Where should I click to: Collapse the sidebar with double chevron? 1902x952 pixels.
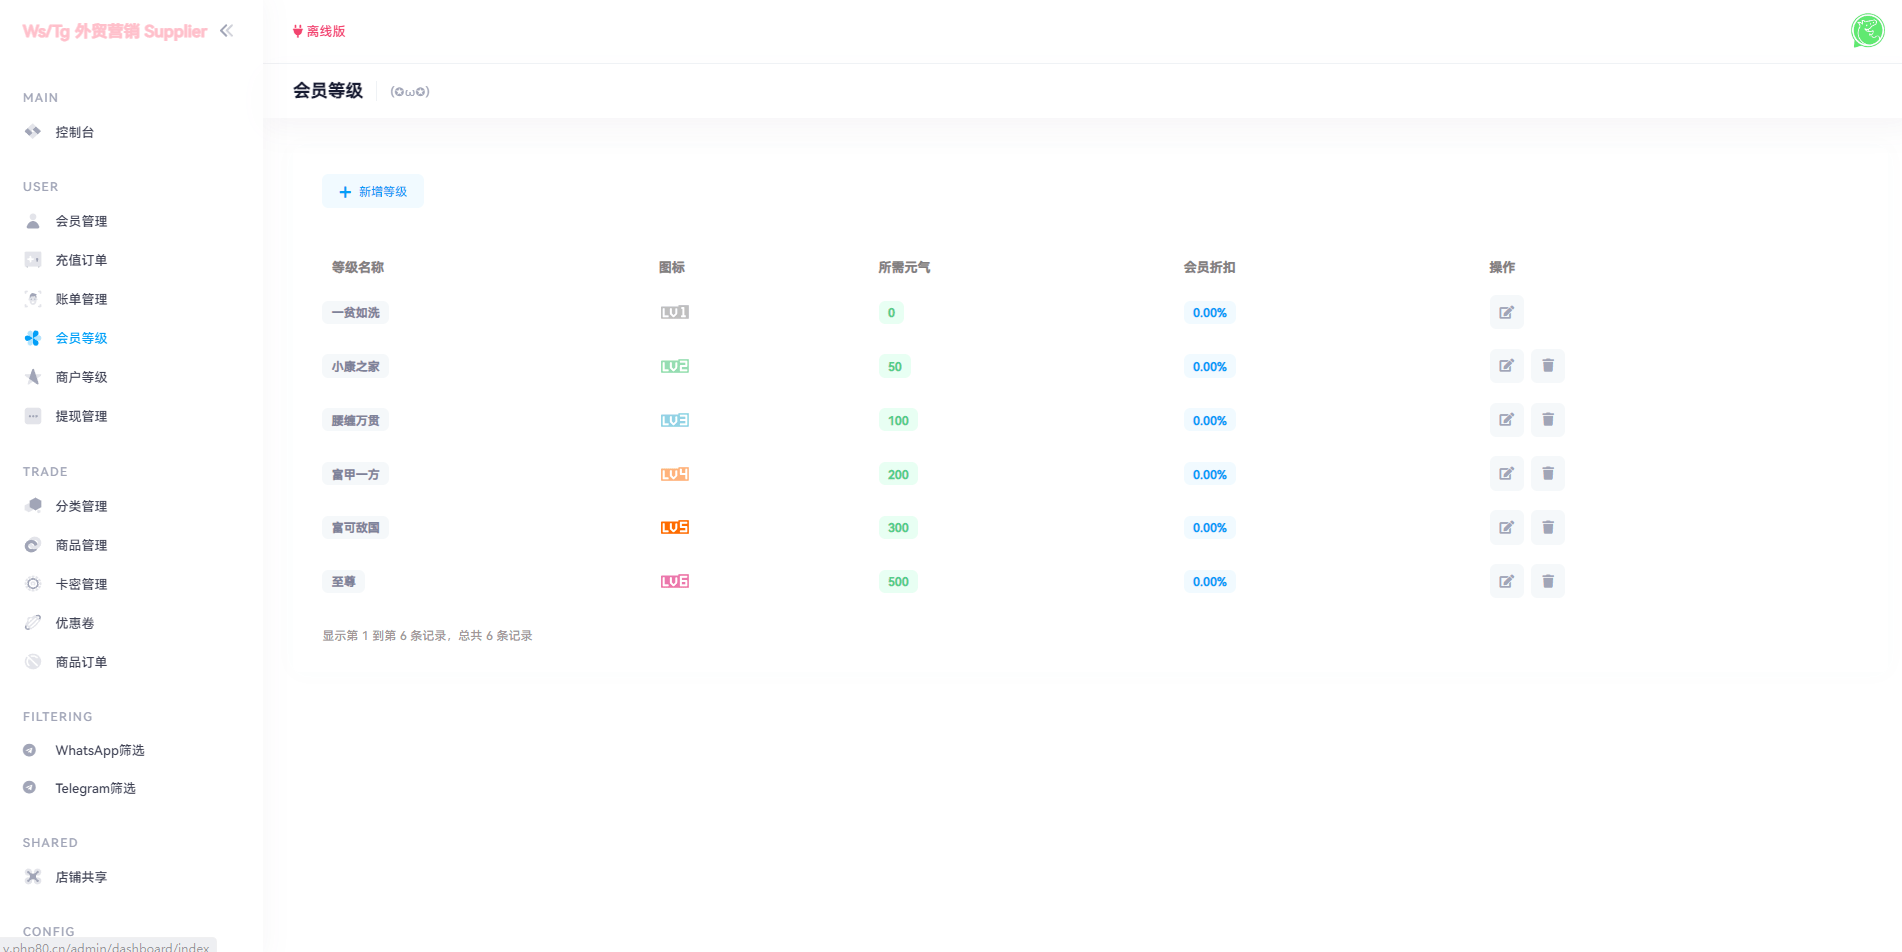227,31
